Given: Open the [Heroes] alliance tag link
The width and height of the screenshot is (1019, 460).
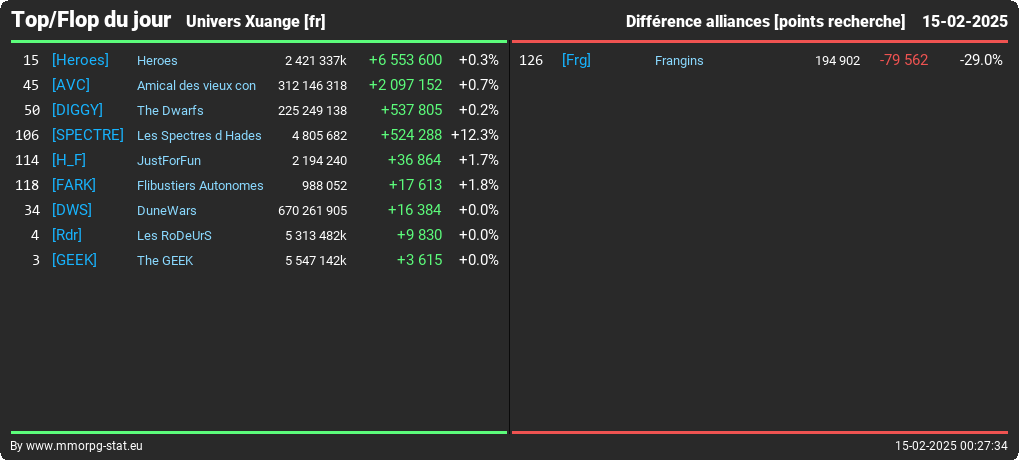Looking at the screenshot, I should tap(80, 60).
